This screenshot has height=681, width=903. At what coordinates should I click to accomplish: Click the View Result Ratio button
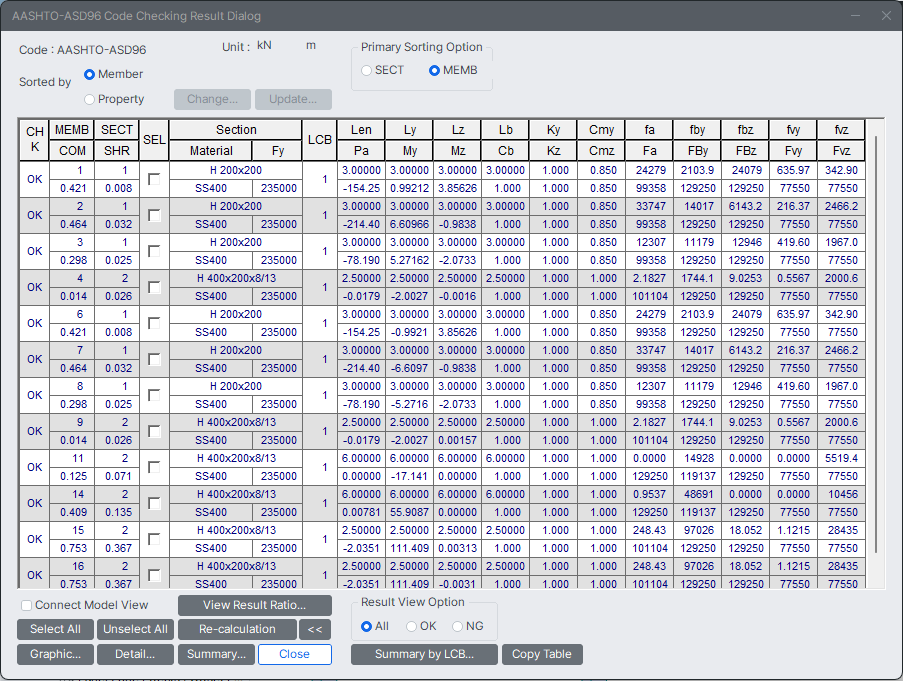tap(255, 605)
